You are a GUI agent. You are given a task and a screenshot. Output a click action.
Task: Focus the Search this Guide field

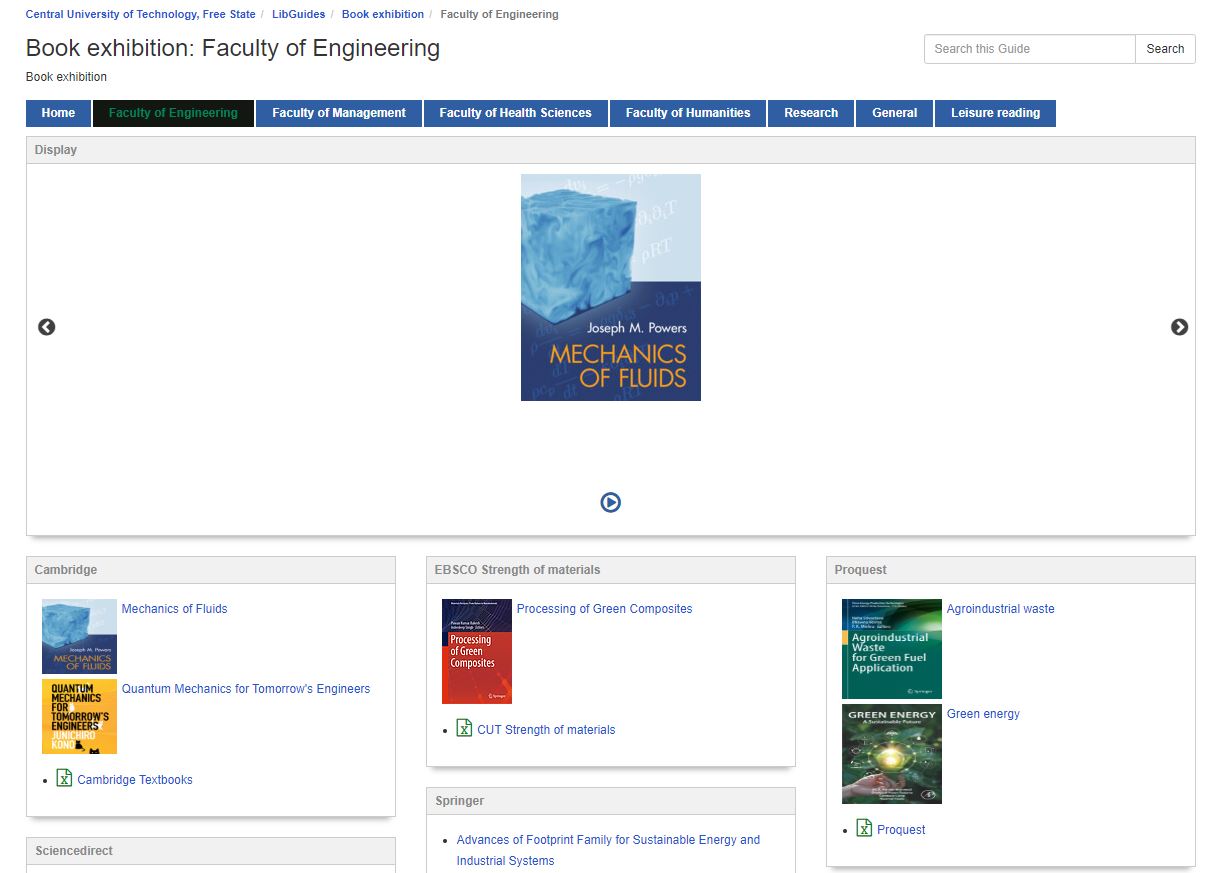pyautogui.click(x=1029, y=49)
